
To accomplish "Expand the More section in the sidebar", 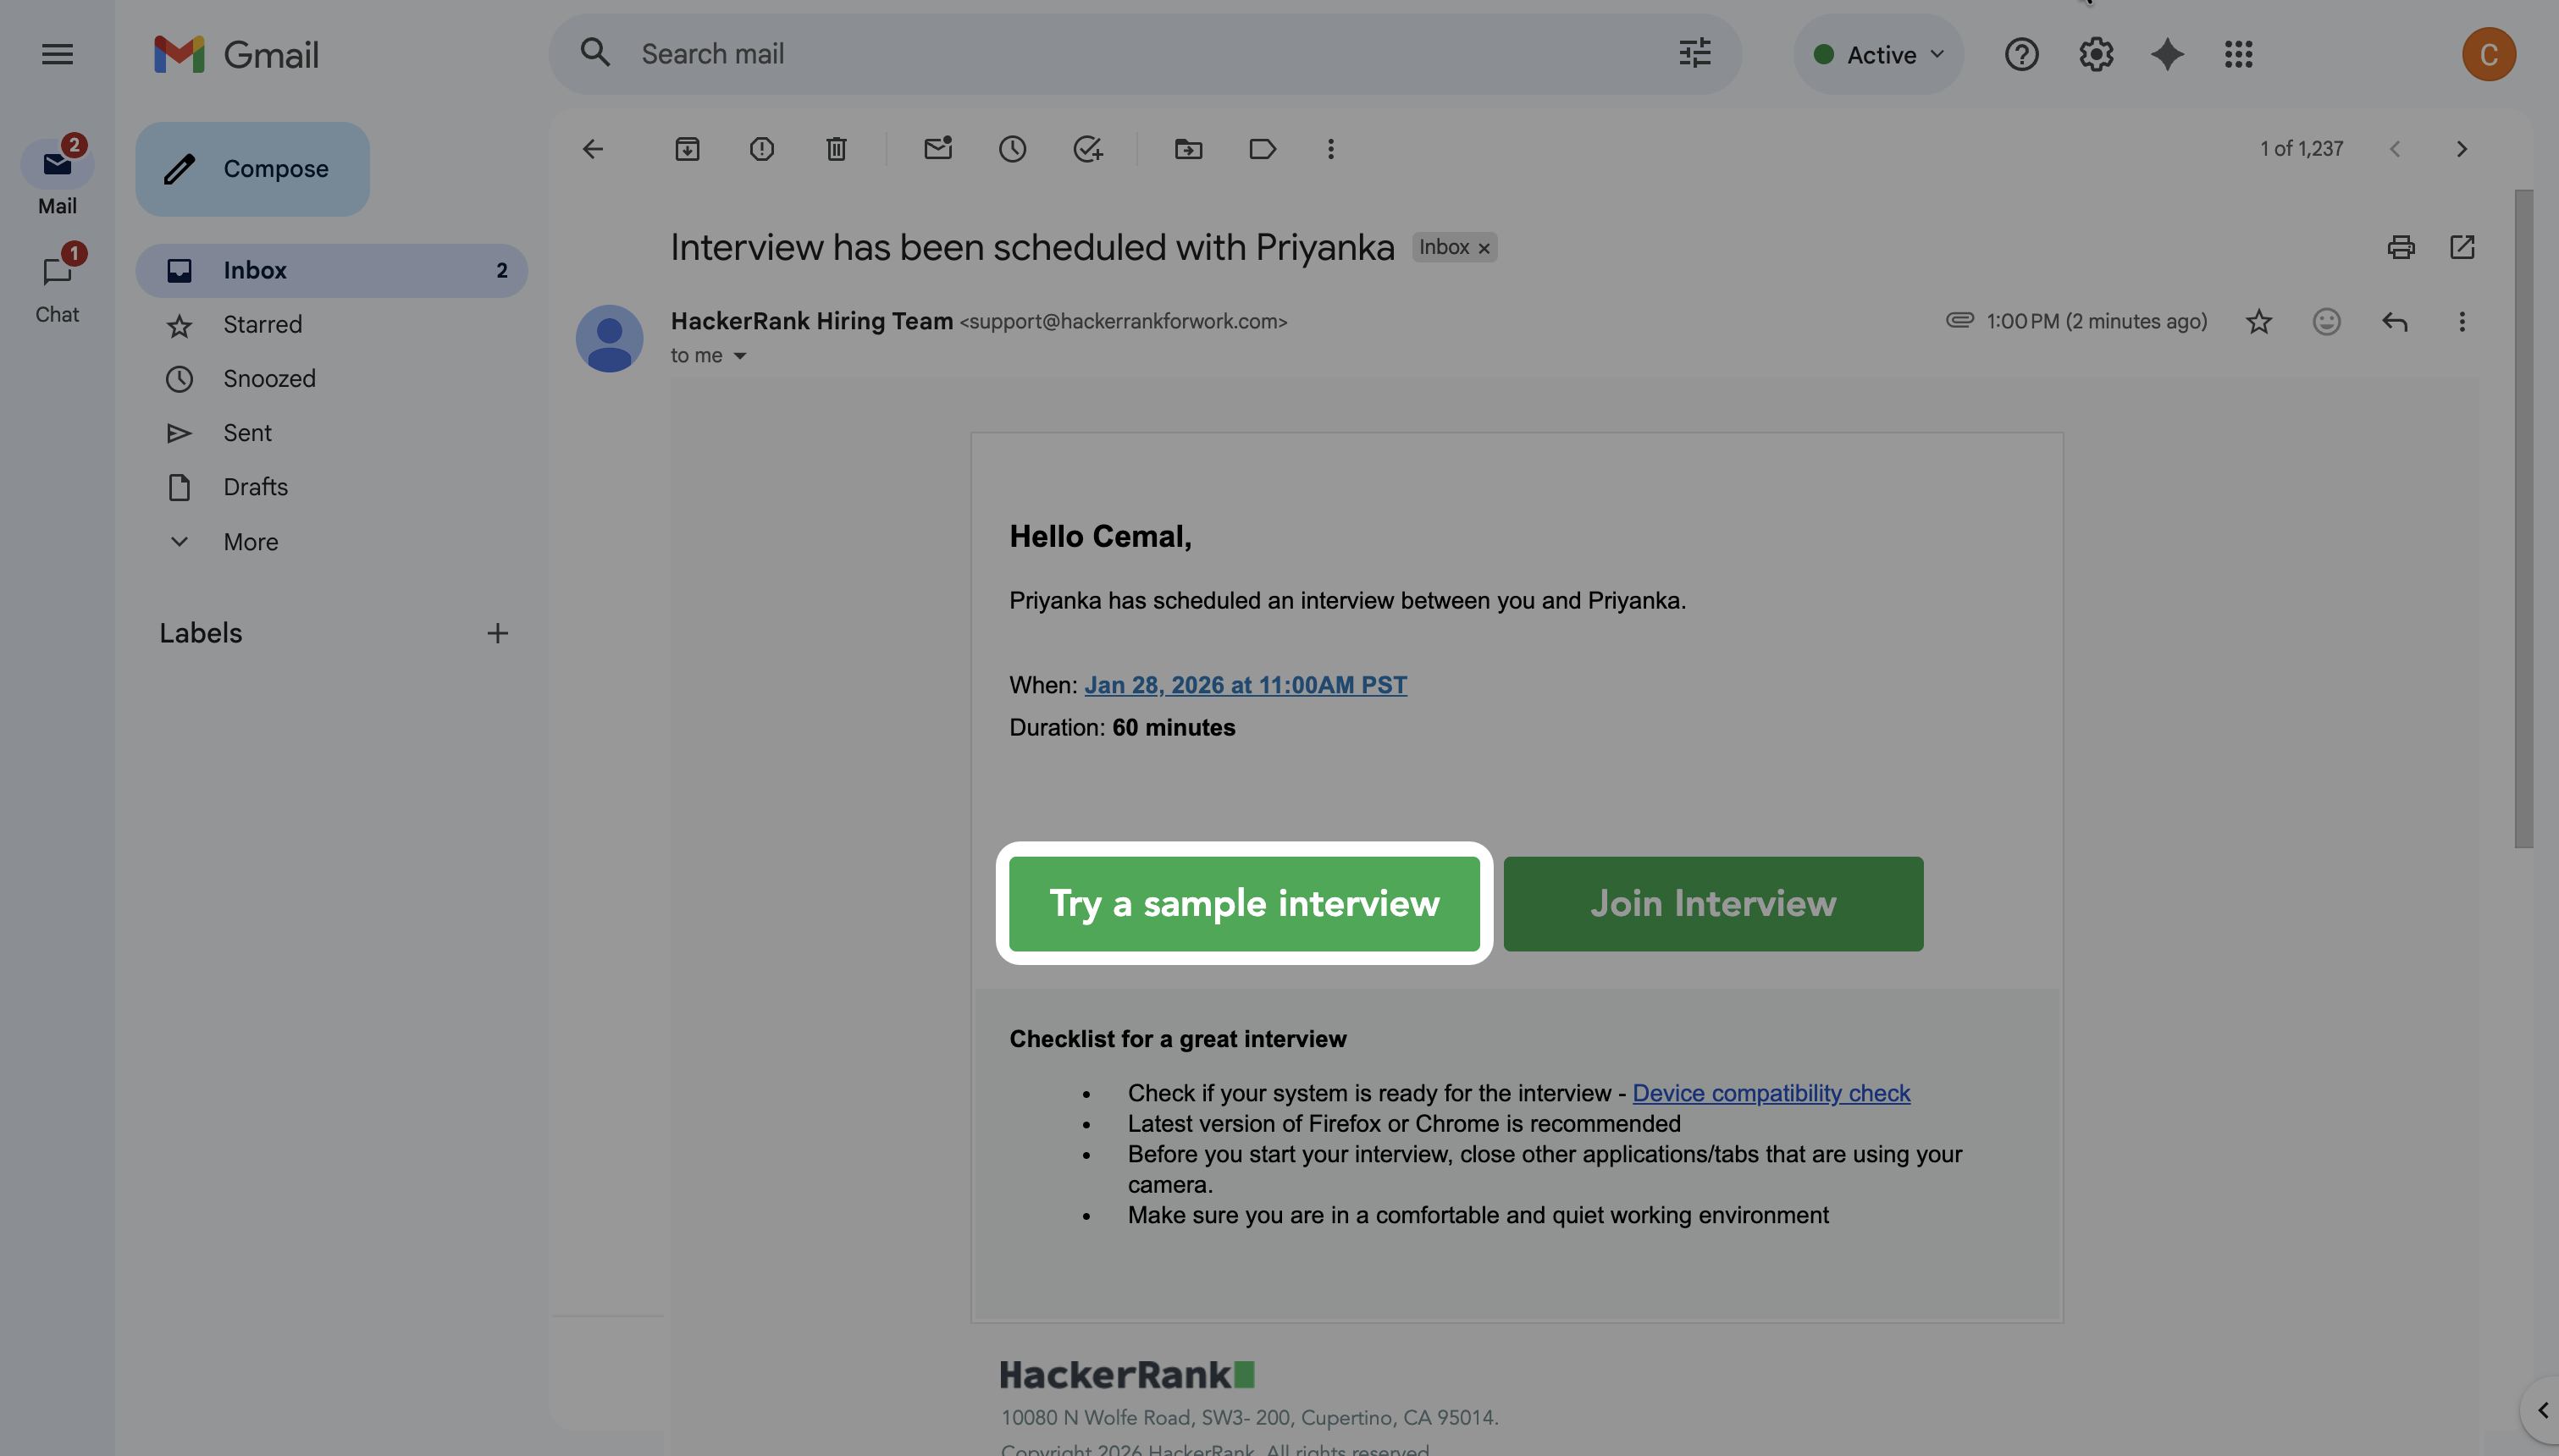I will [x=250, y=542].
